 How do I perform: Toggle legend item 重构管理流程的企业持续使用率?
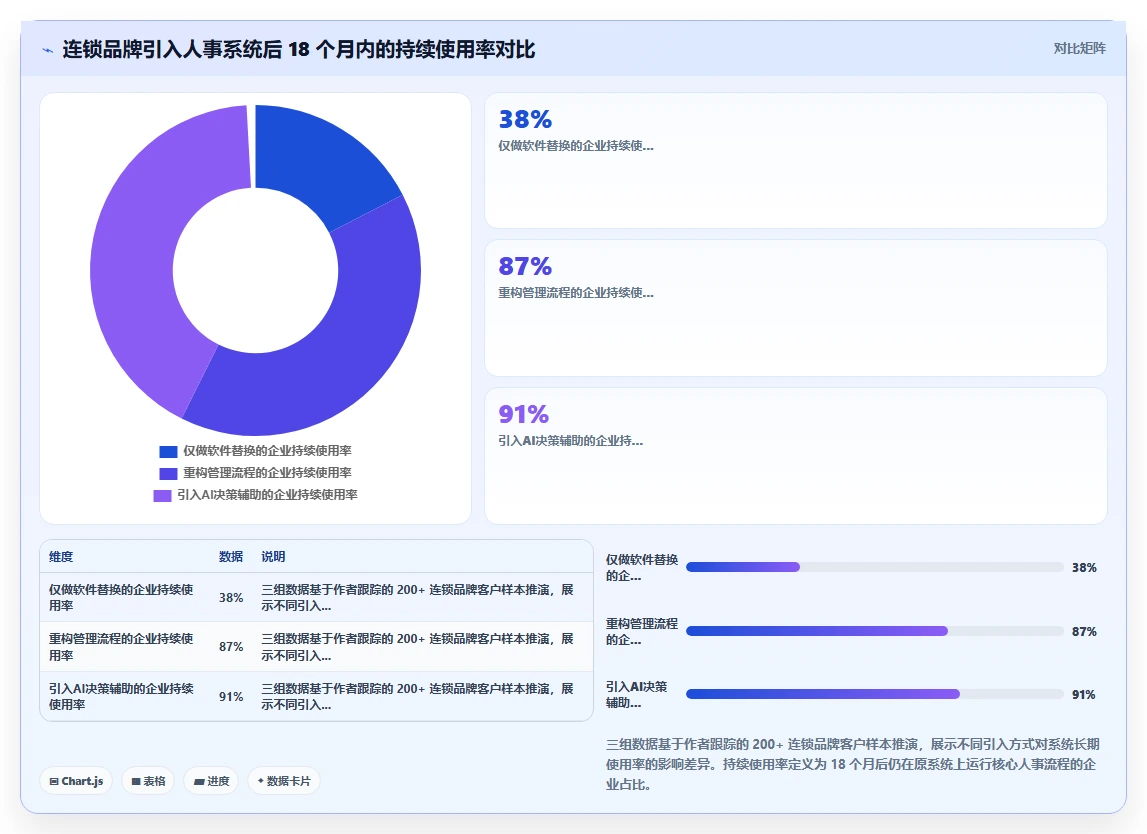point(255,473)
